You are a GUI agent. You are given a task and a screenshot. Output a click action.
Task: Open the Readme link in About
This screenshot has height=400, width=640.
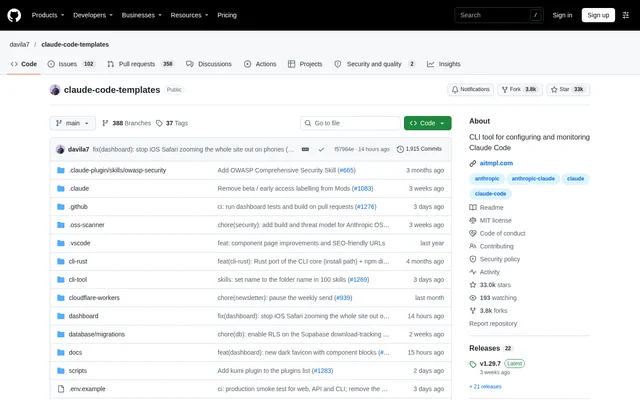coord(487,207)
